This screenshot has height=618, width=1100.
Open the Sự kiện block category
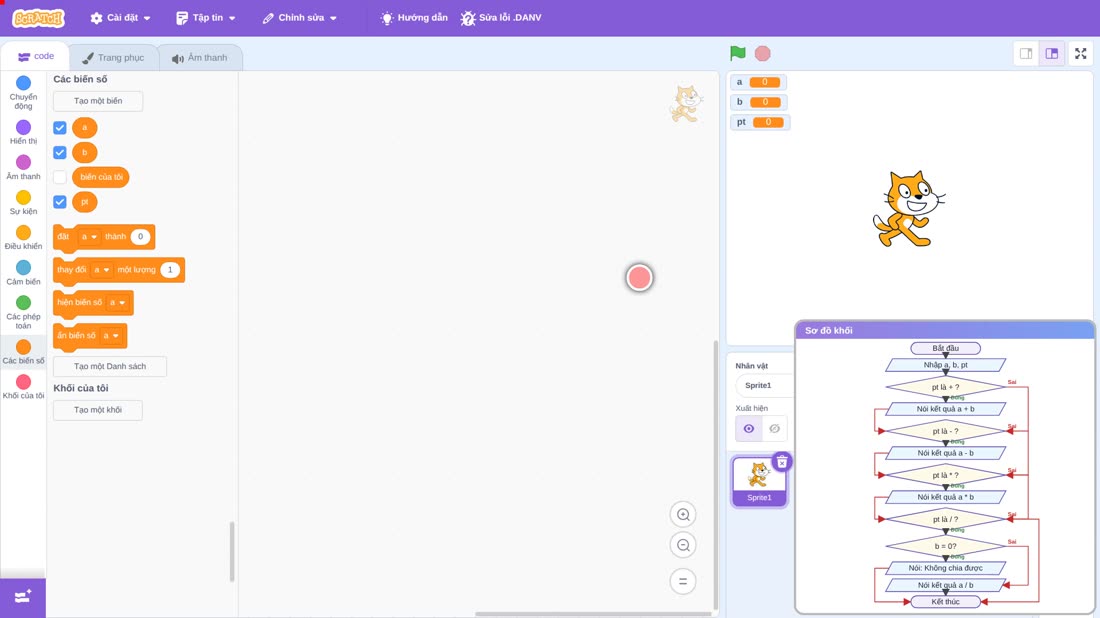pyautogui.click(x=23, y=202)
